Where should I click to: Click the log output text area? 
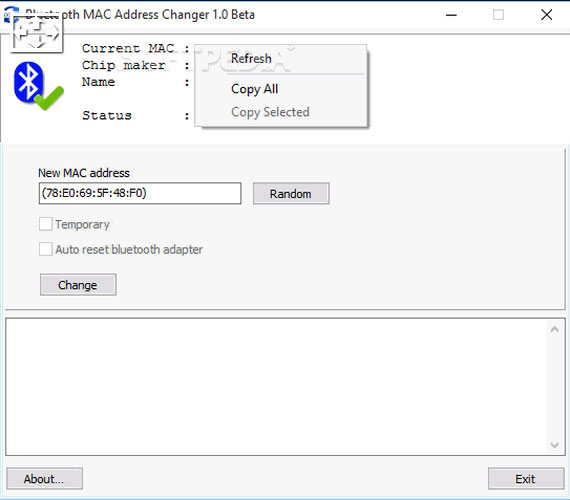tap(276, 387)
